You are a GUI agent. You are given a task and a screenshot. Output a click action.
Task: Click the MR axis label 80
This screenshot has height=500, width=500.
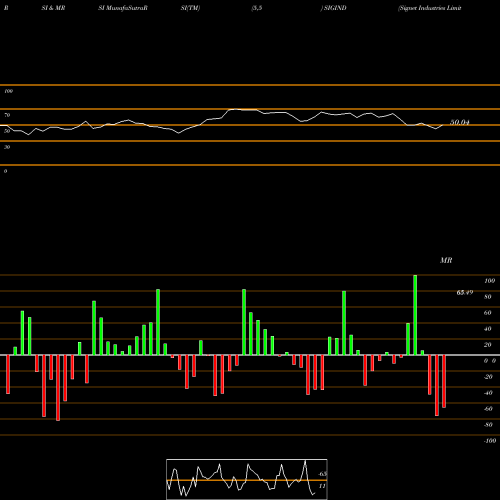coord(488,297)
